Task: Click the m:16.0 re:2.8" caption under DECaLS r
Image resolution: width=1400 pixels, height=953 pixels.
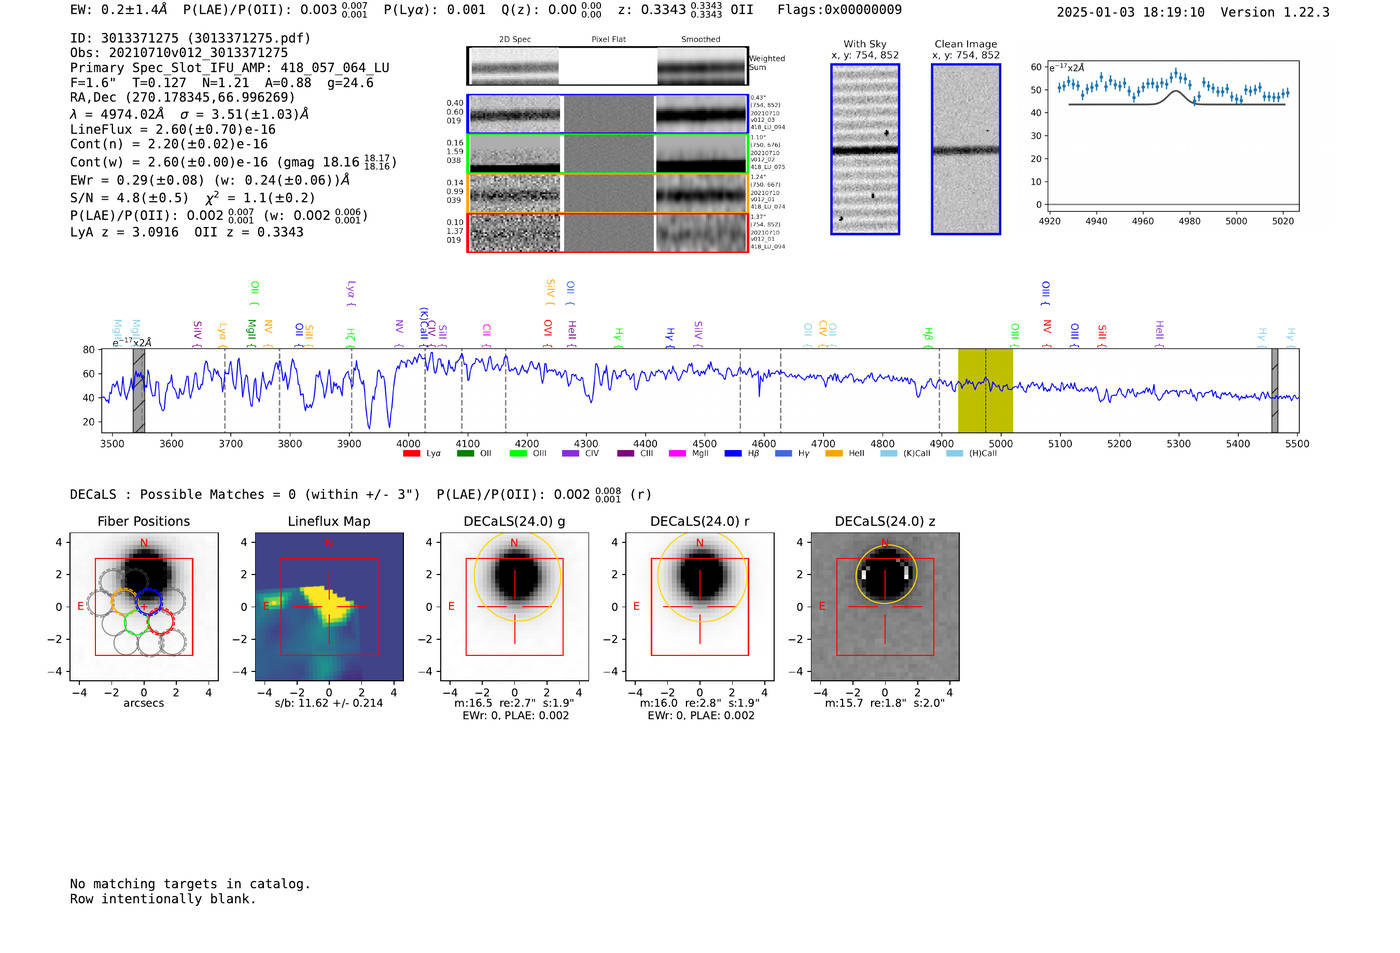Action: pos(700,703)
